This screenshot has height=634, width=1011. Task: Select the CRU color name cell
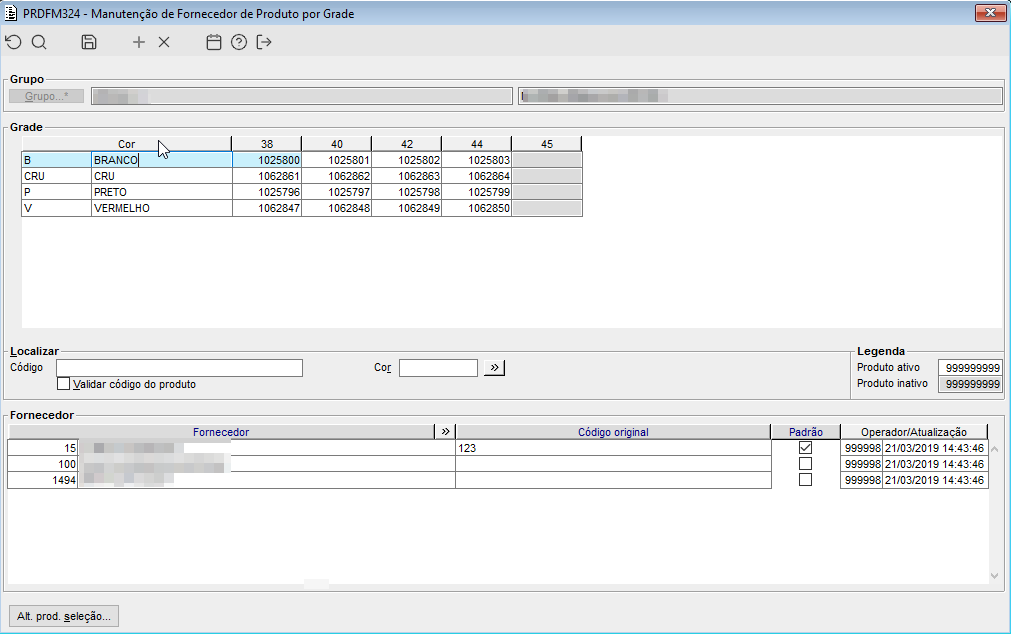[162, 176]
